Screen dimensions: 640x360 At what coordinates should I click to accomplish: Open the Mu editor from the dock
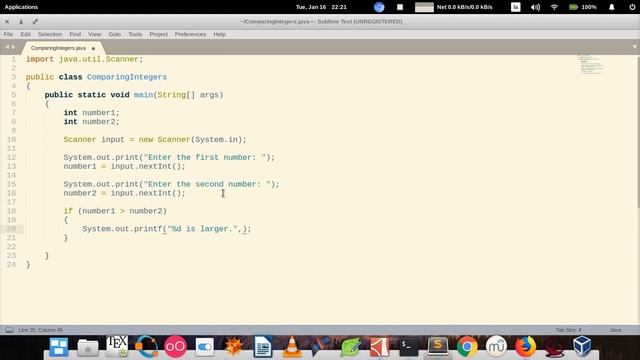click(x=496, y=347)
